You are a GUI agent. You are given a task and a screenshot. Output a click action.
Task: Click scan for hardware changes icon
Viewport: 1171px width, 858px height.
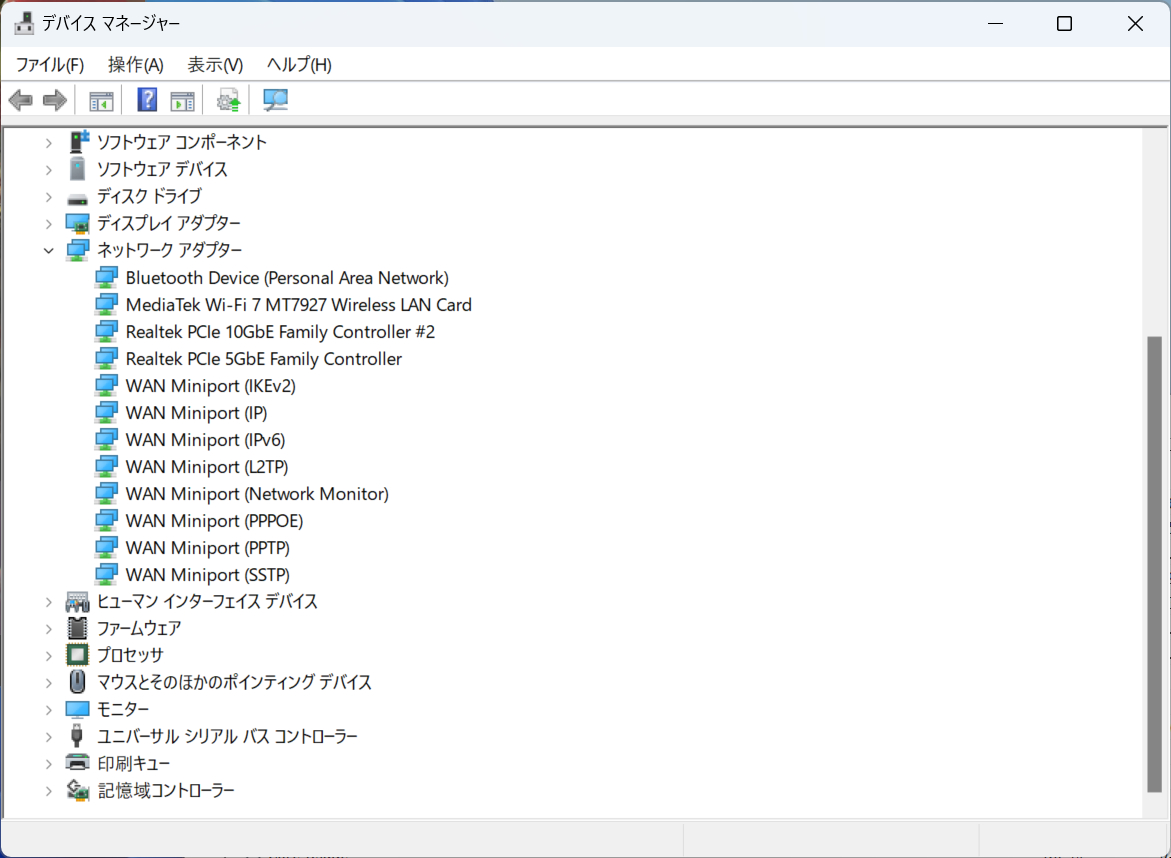pyautogui.click(x=275, y=100)
